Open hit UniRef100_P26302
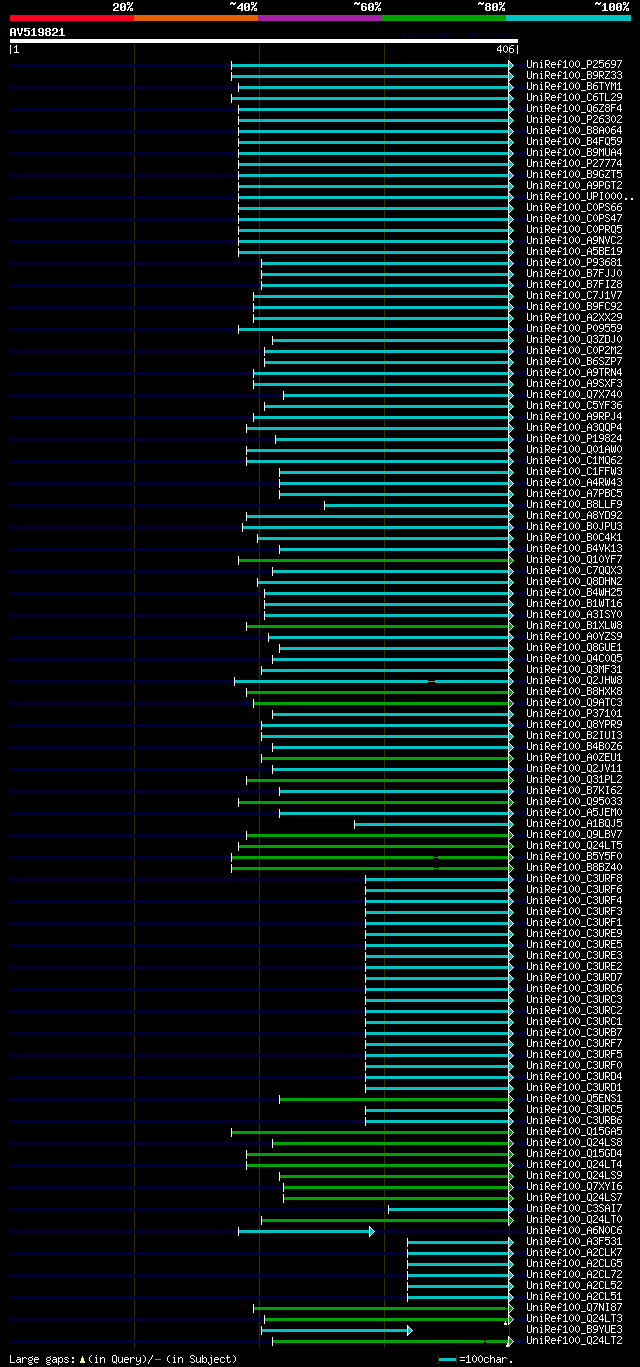The height and width of the screenshot is (1367, 640). [x=574, y=120]
